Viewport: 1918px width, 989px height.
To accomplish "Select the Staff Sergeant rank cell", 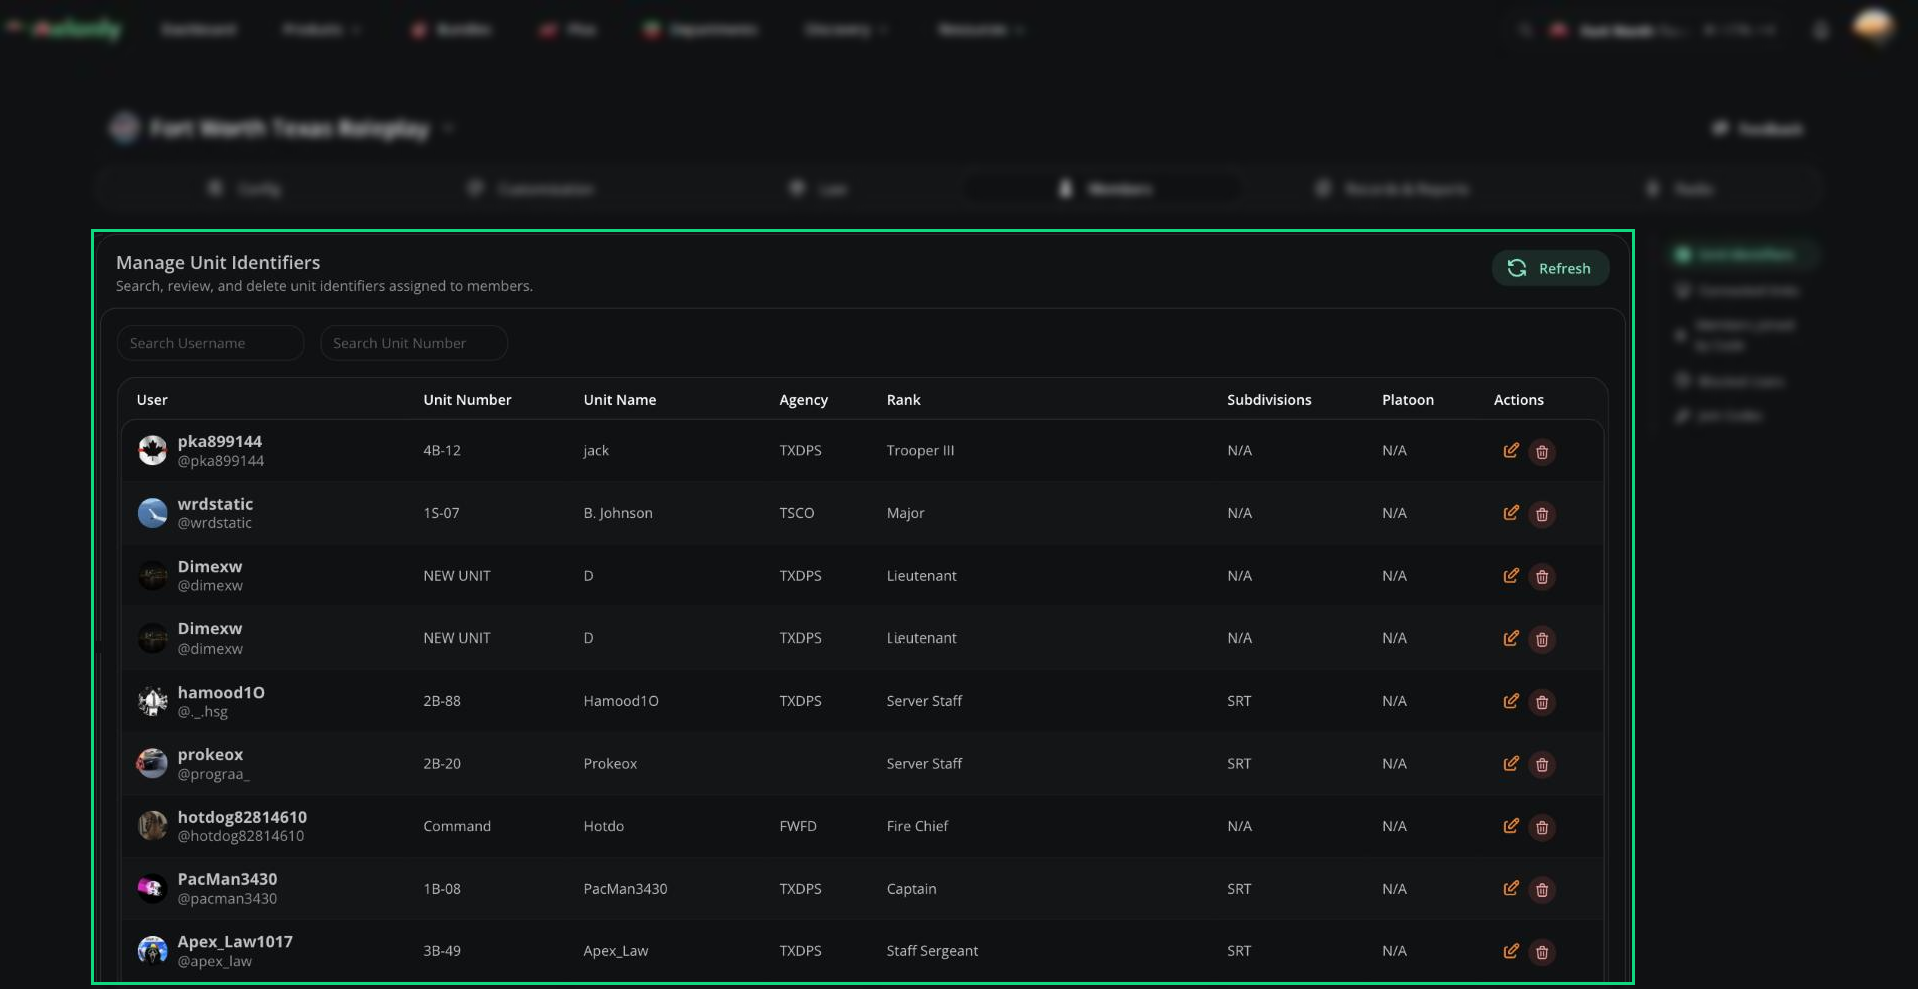I will [932, 951].
